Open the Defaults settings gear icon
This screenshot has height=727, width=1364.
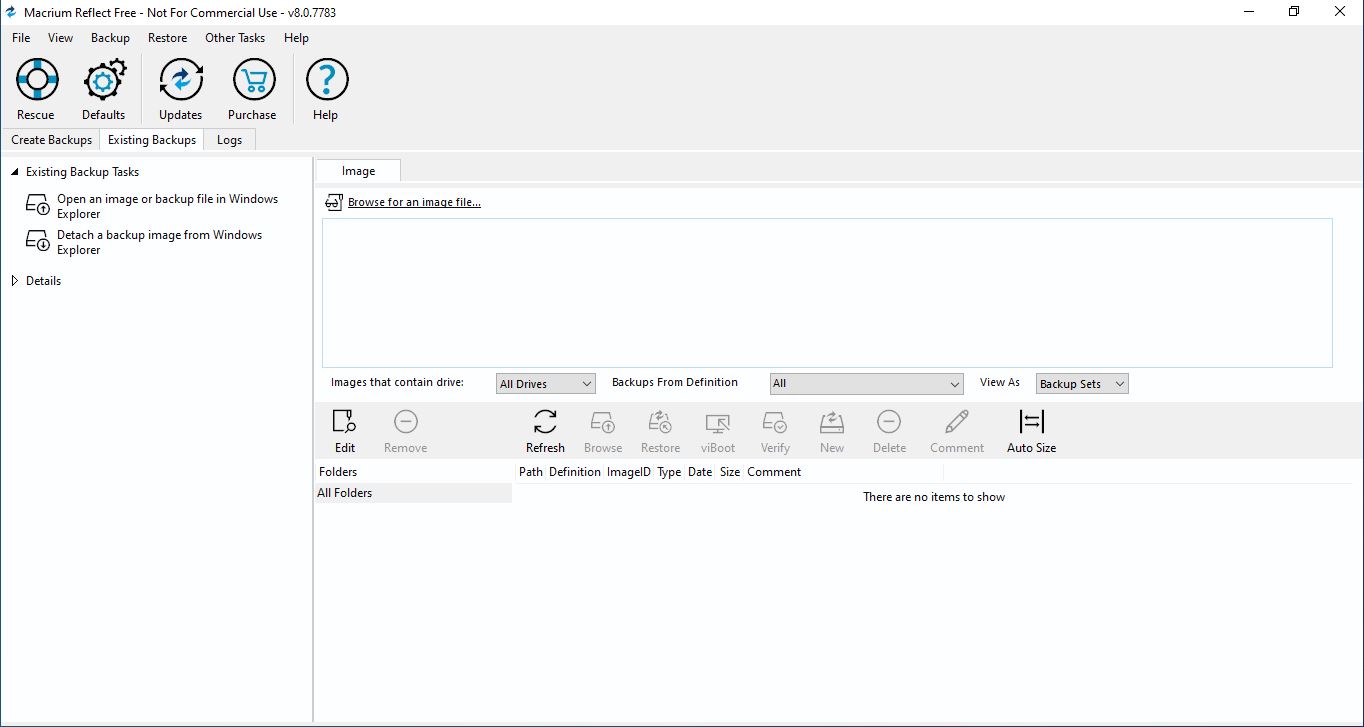[x=104, y=79]
